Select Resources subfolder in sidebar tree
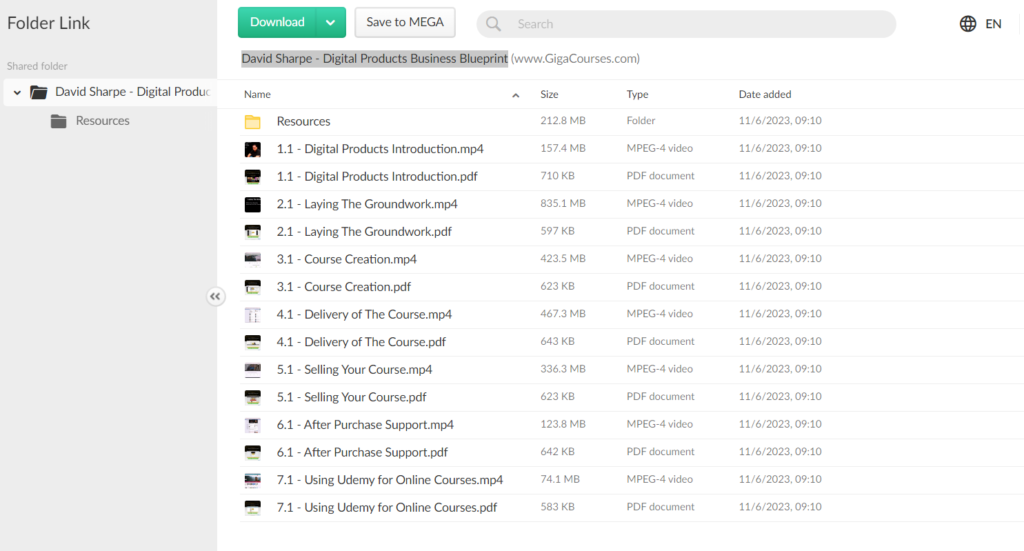The height and width of the screenshot is (551, 1024). [103, 121]
